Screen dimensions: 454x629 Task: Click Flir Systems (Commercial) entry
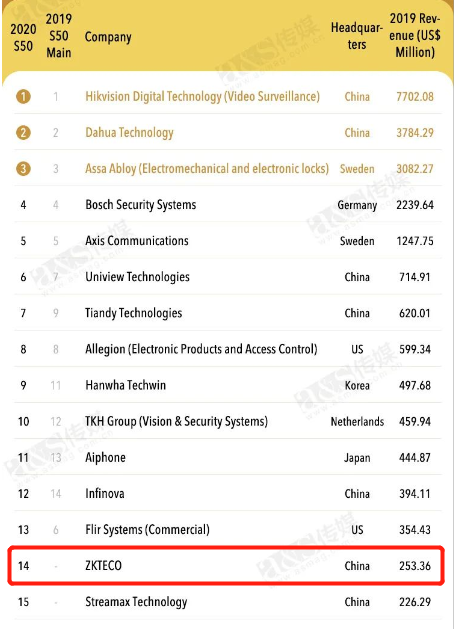[x=147, y=530]
